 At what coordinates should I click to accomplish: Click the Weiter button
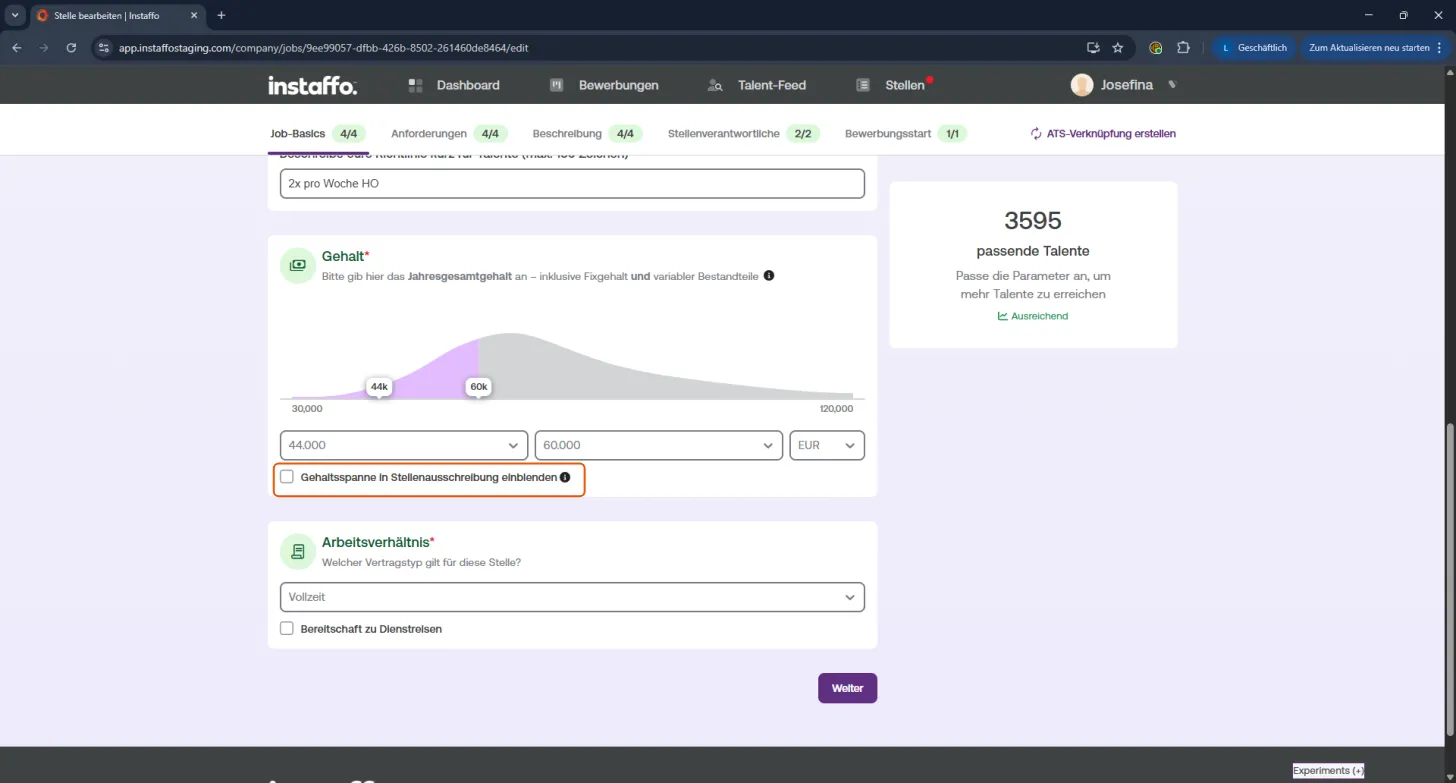[847, 688]
